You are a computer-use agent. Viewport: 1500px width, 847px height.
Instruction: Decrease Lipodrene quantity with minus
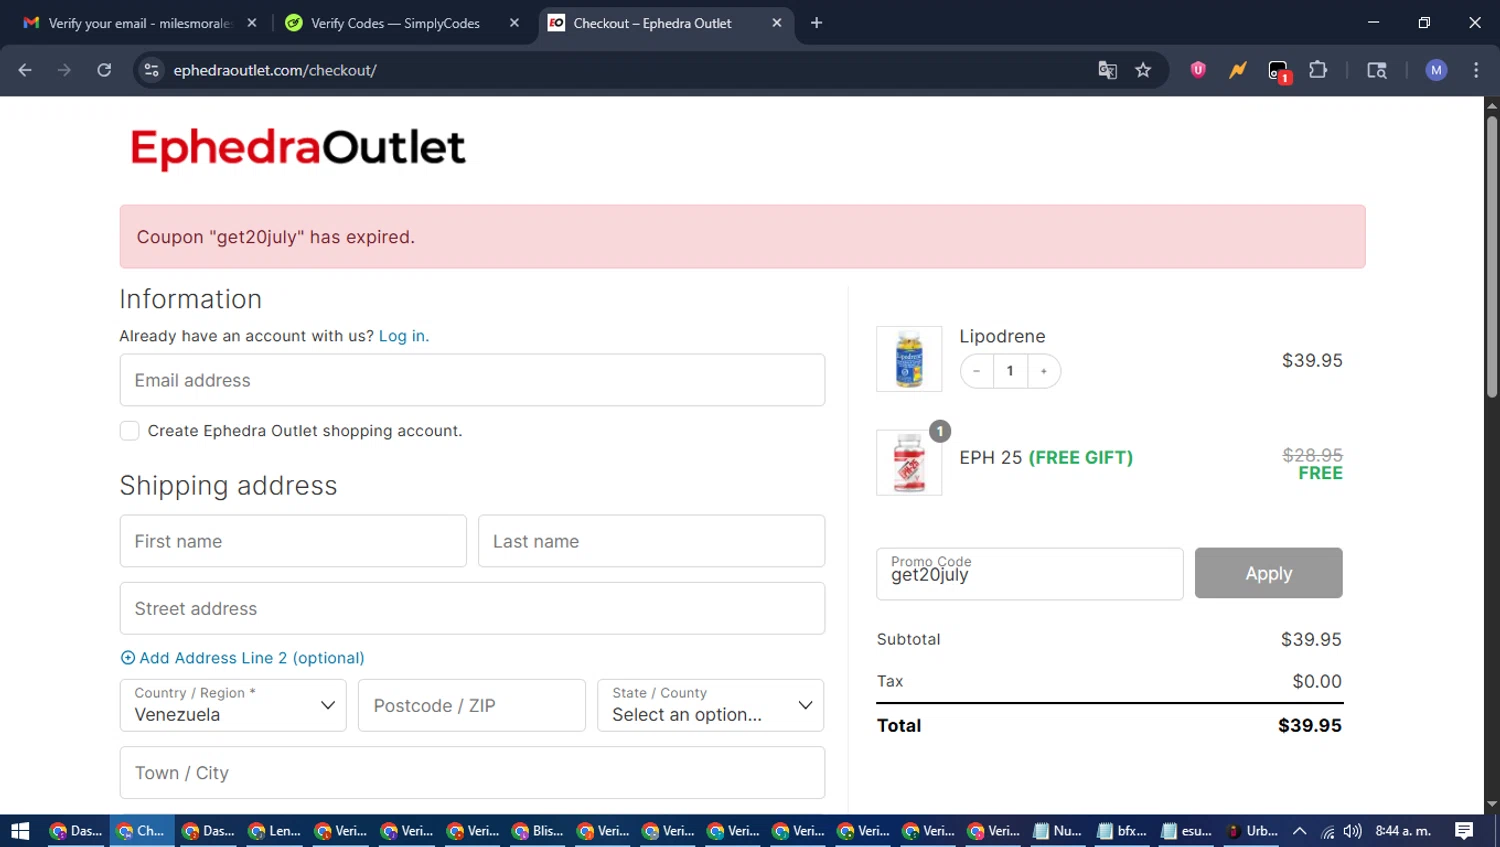(x=976, y=371)
